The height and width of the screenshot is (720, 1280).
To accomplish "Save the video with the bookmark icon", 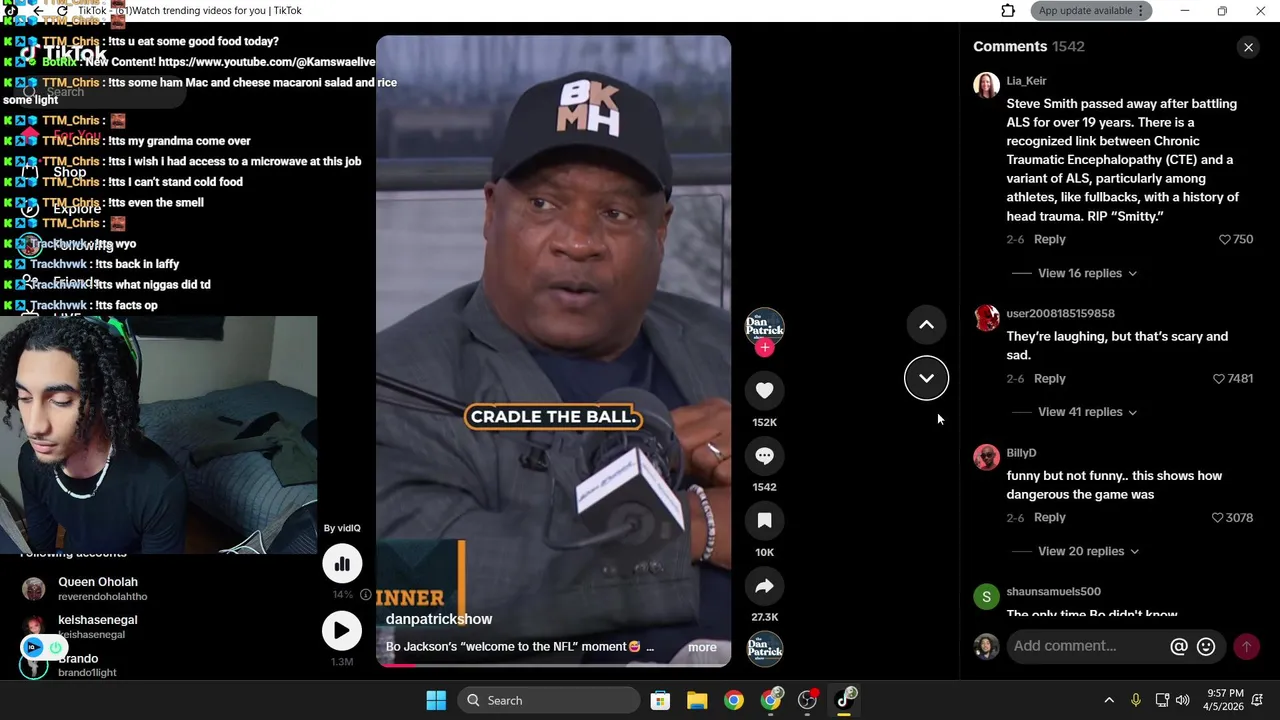I will (764, 521).
